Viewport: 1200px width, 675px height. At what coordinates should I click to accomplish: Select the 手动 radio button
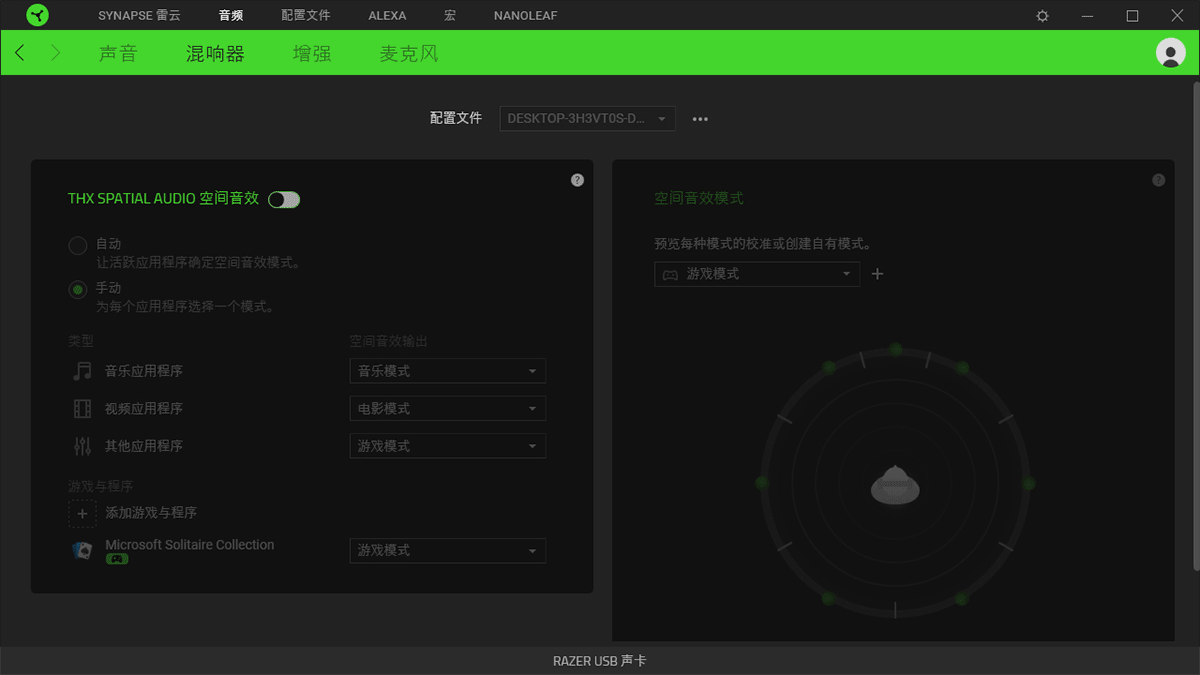(77, 289)
